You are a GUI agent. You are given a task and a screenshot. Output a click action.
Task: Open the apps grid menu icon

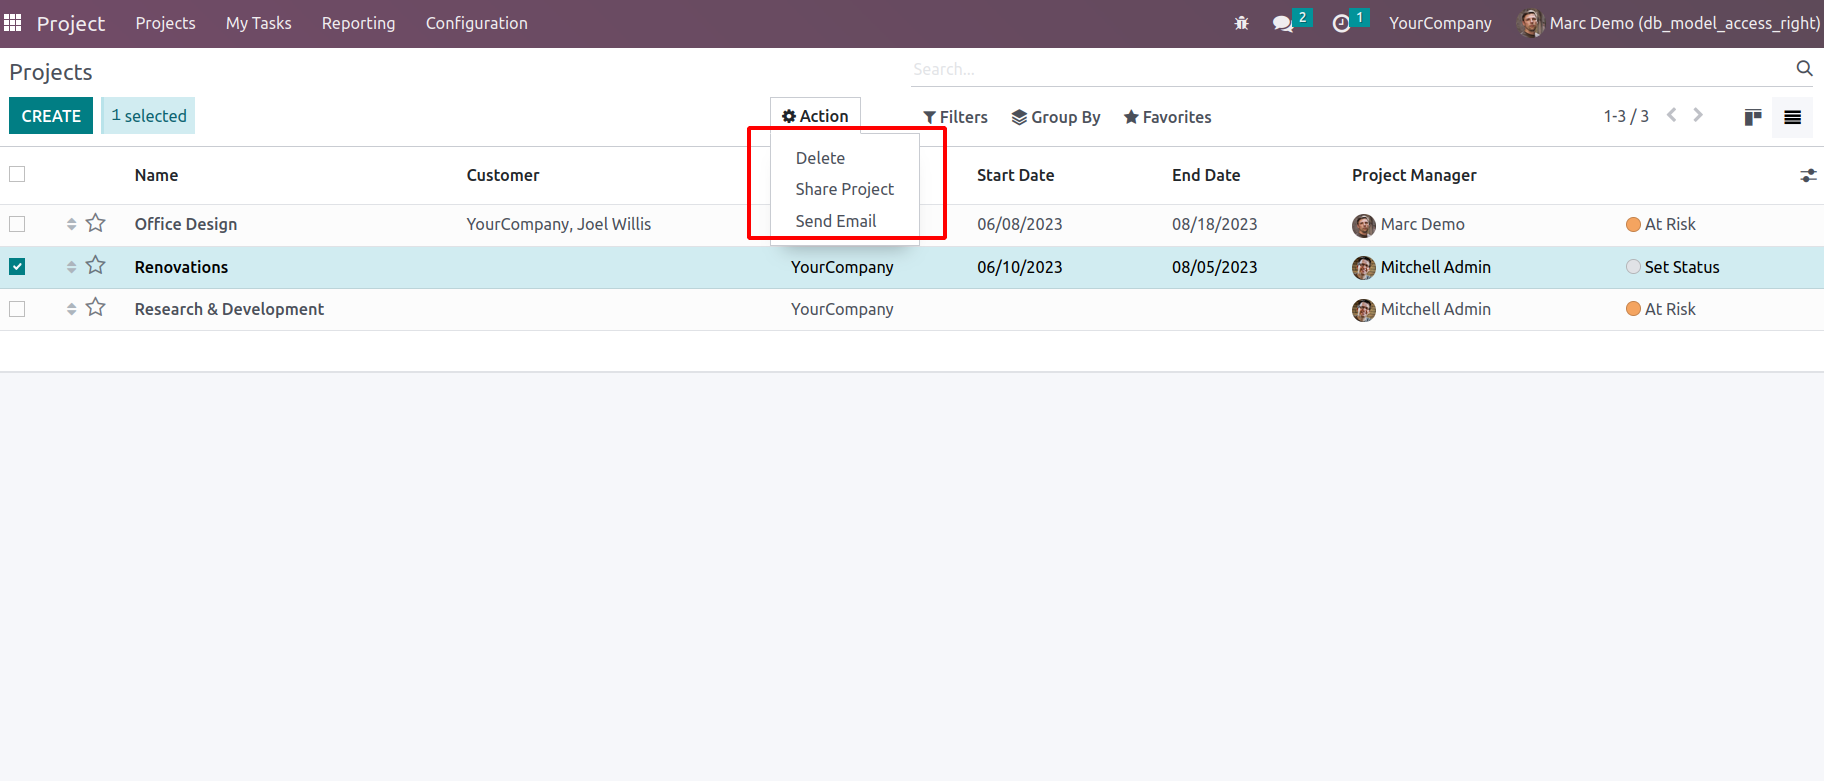[x=13, y=22]
